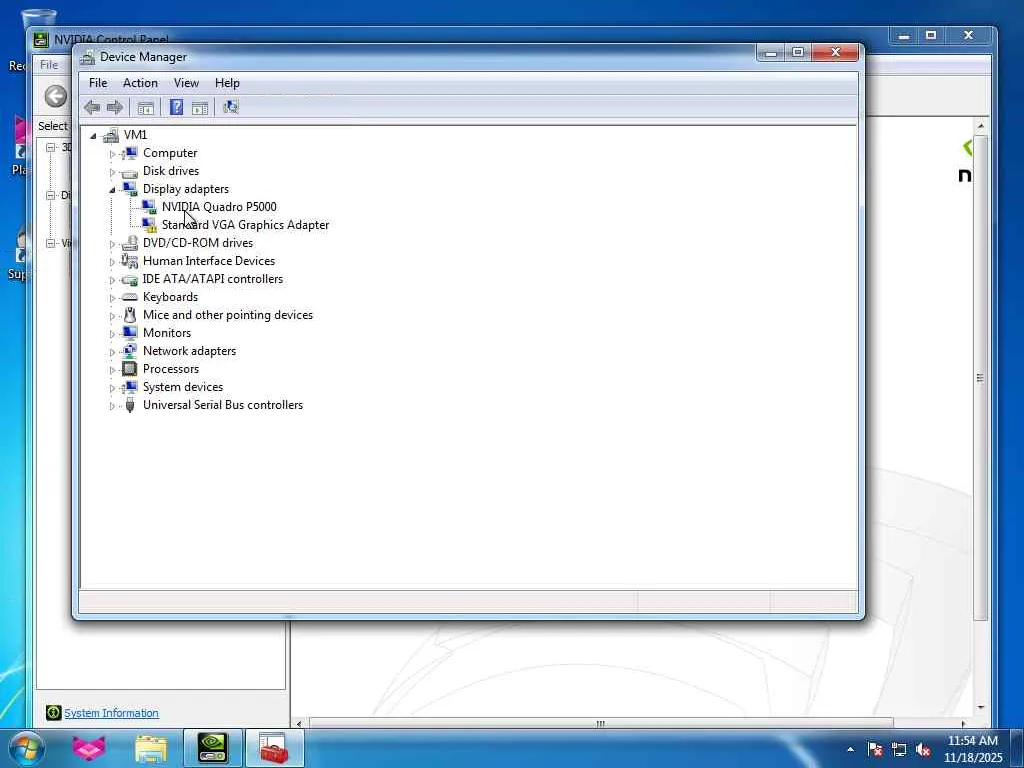Open File menu in NVIDIA Control Panel
The height and width of the screenshot is (768, 1024).
(49, 65)
